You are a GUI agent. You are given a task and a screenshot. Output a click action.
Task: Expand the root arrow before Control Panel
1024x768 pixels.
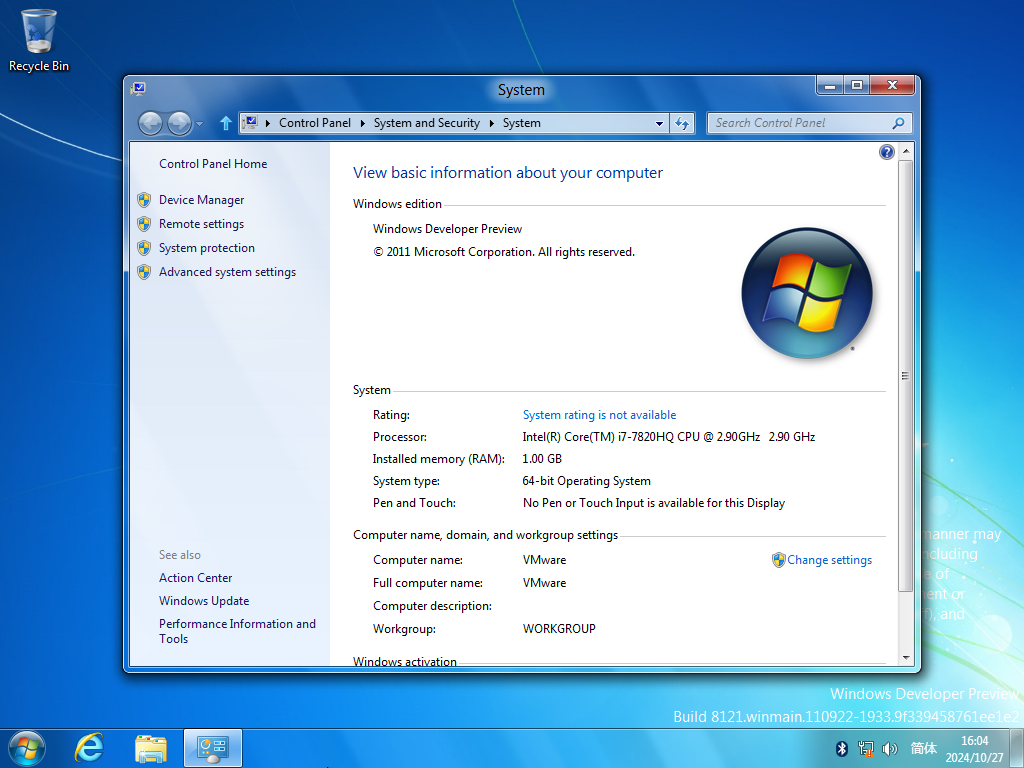(x=268, y=123)
